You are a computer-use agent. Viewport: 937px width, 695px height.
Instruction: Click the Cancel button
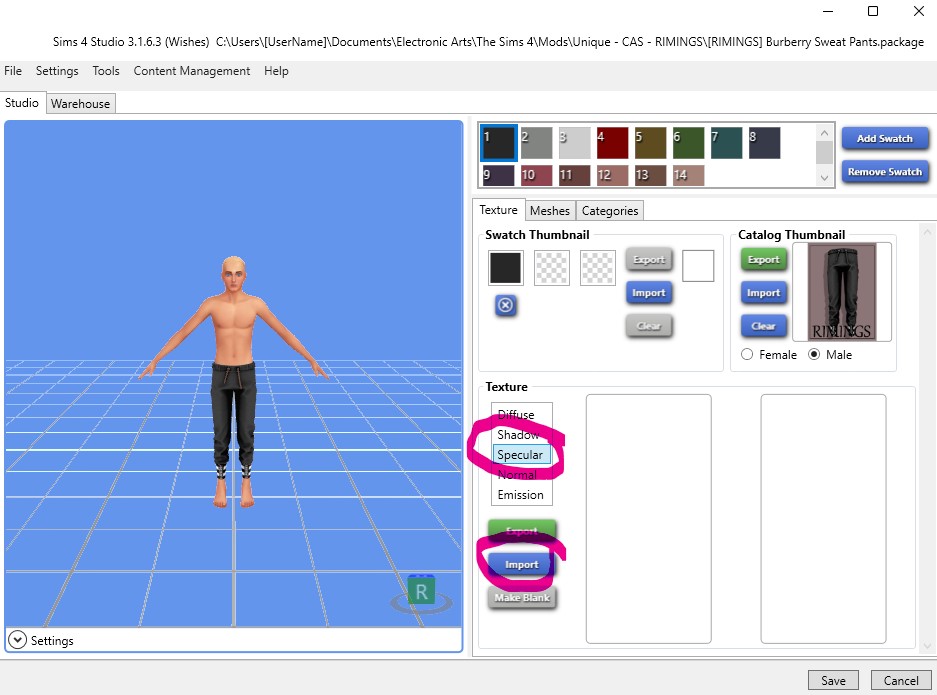pos(901,680)
